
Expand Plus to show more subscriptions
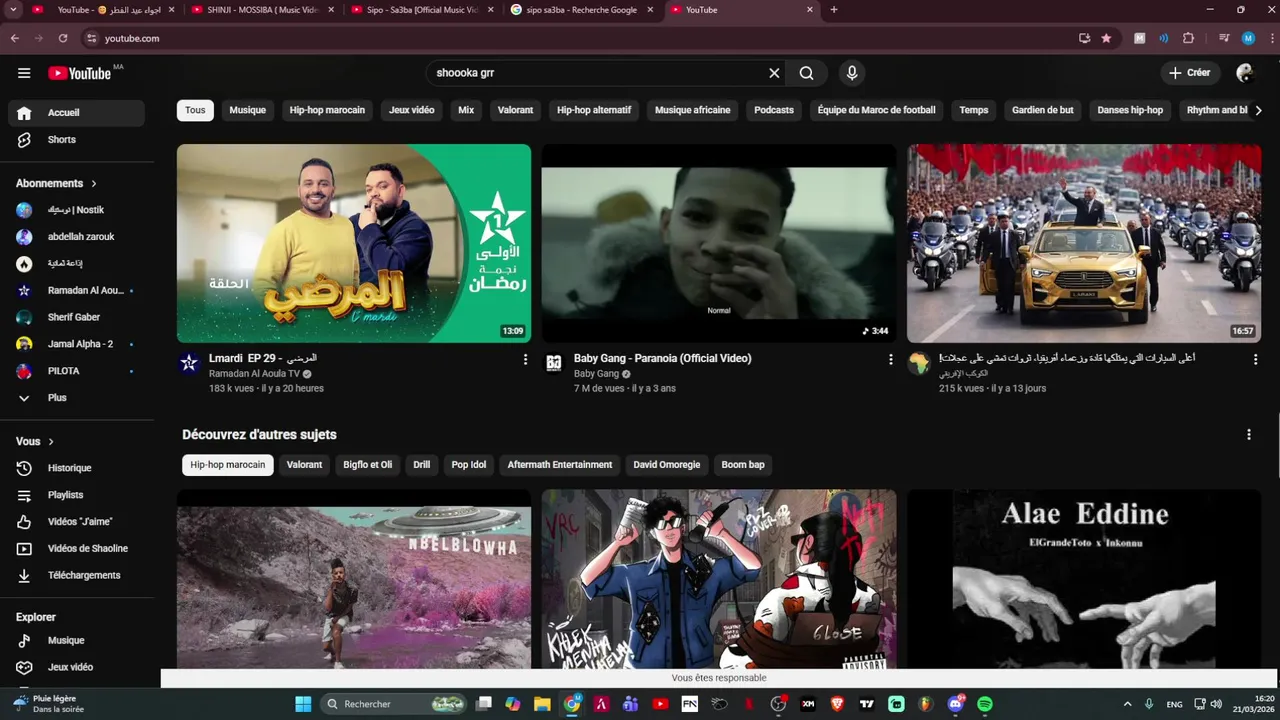pos(76,398)
